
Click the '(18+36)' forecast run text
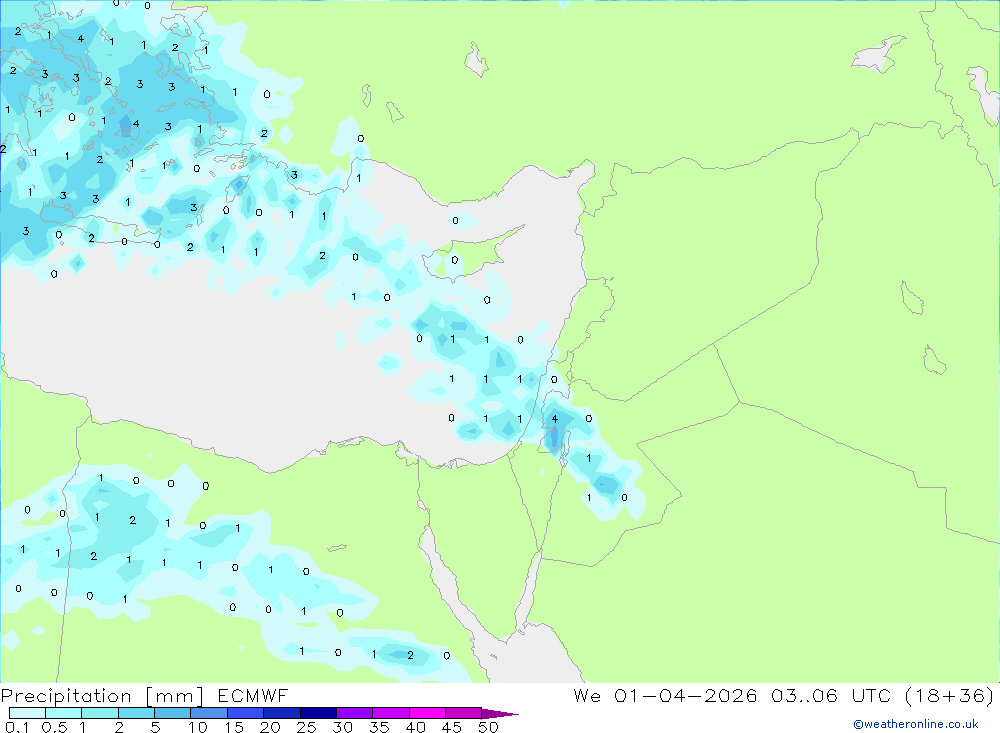pos(950,695)
